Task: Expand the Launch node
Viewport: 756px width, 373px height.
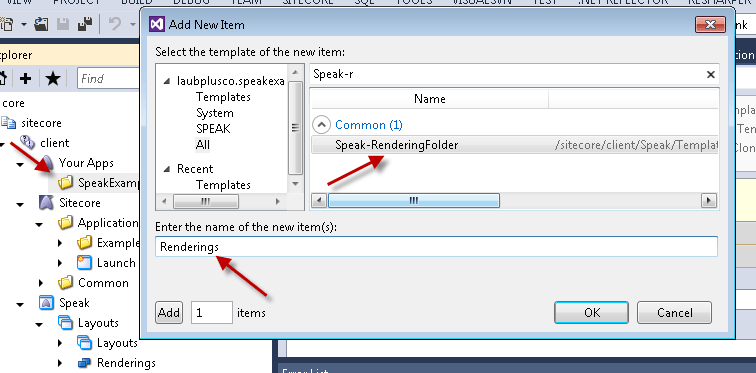Action: tap(60, 263)
